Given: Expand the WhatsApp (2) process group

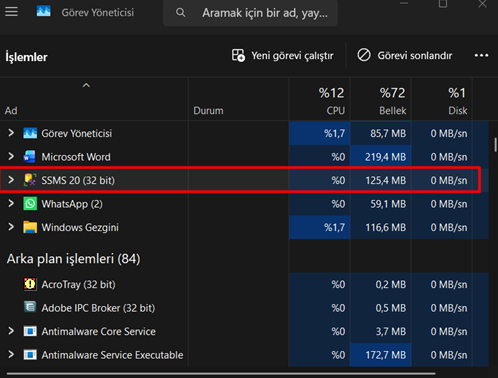Looking at the screenshot, I should pos(11,203).
